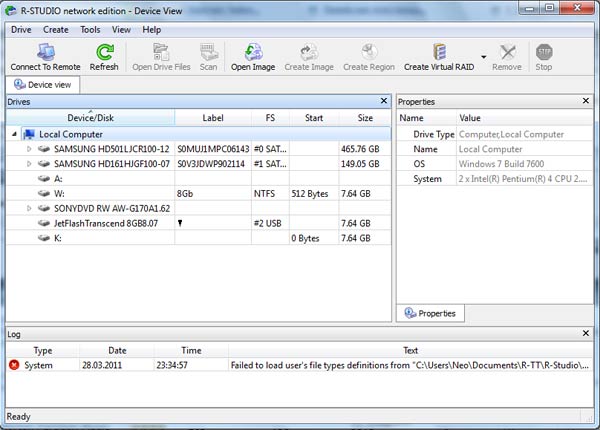Click the Scan toolbar icon

tap(208, 51)
